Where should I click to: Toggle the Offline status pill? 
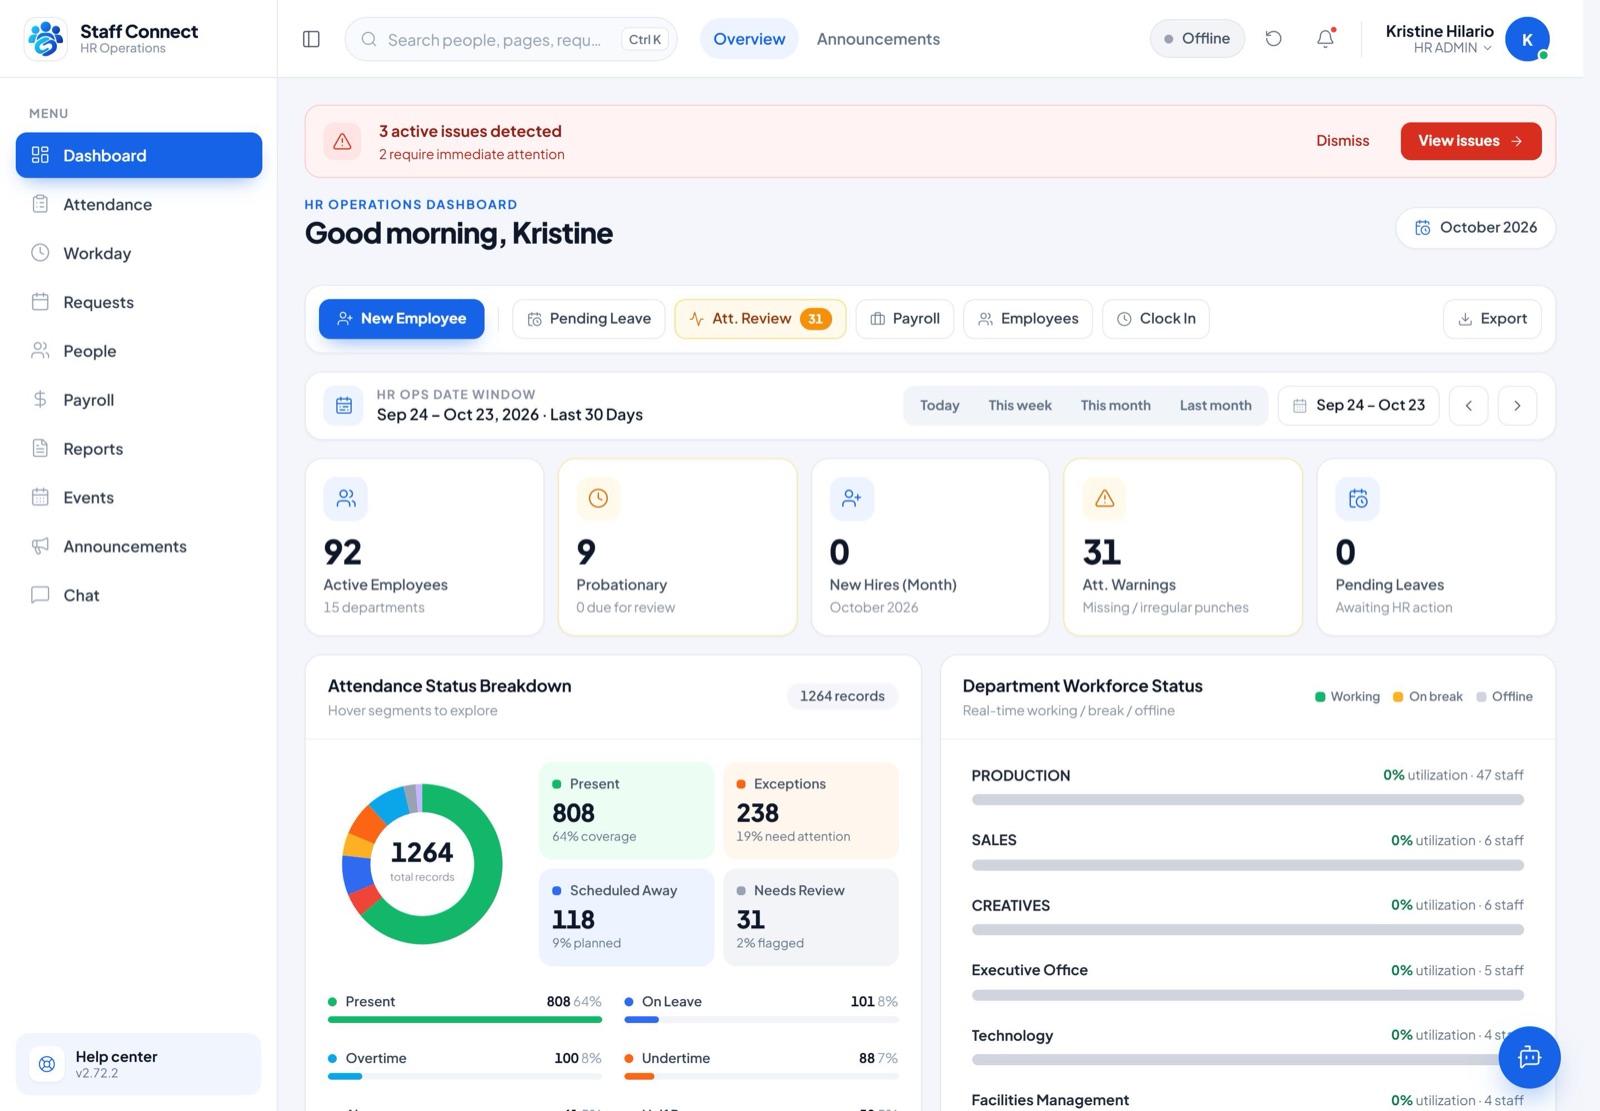point(1197,39)
